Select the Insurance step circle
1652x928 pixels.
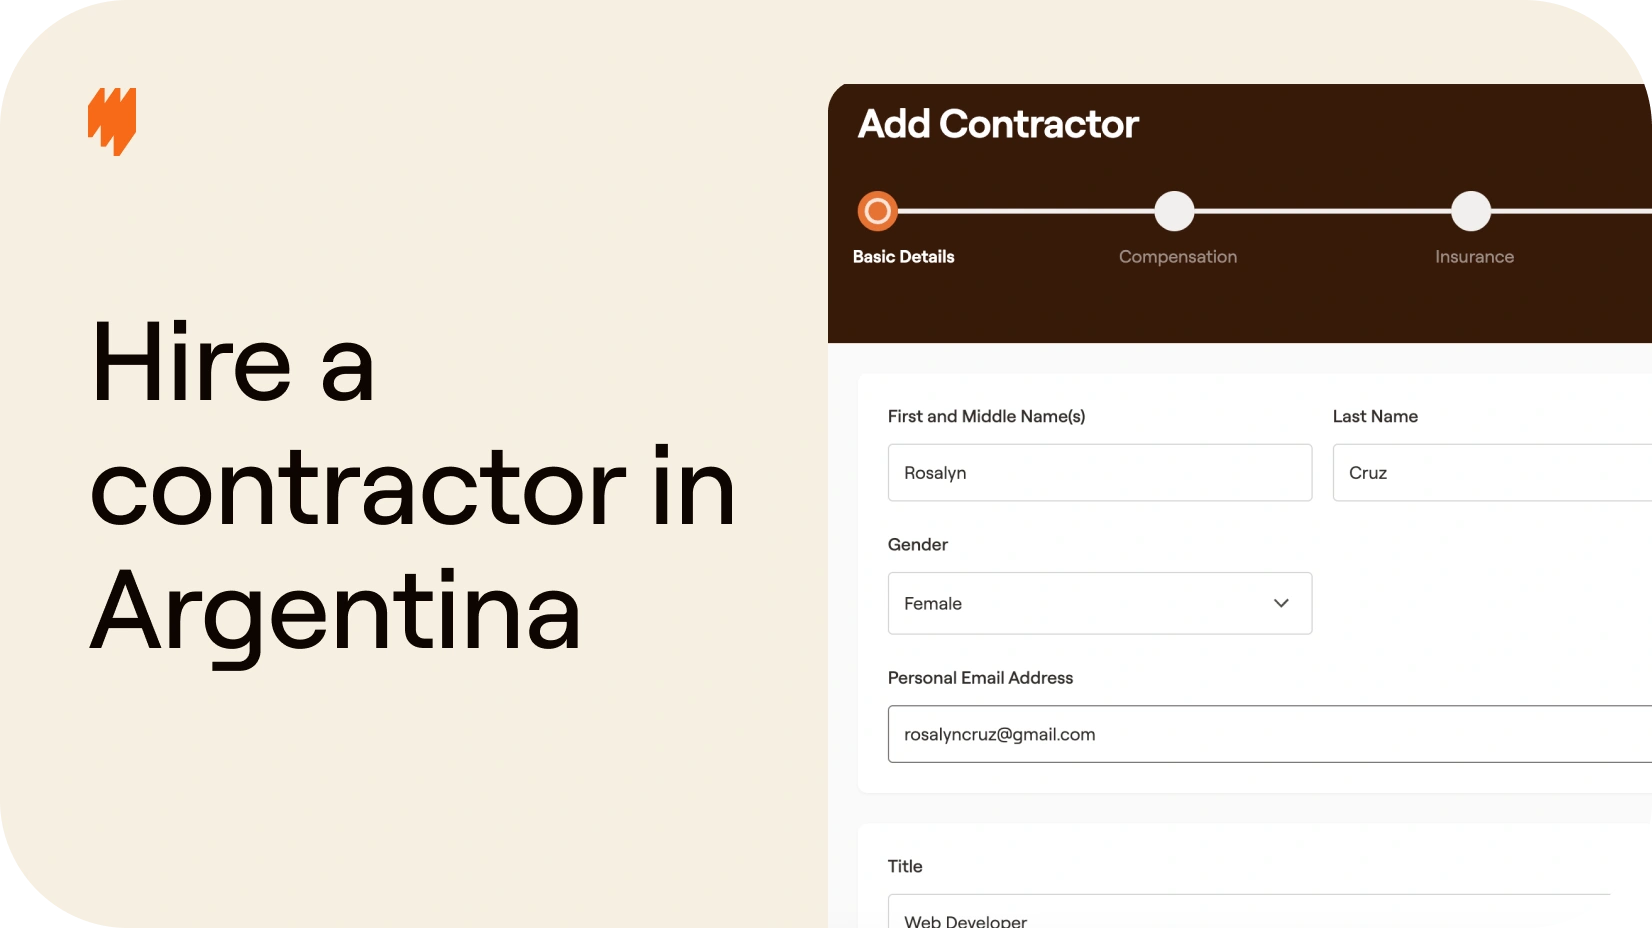(1471, 211)
